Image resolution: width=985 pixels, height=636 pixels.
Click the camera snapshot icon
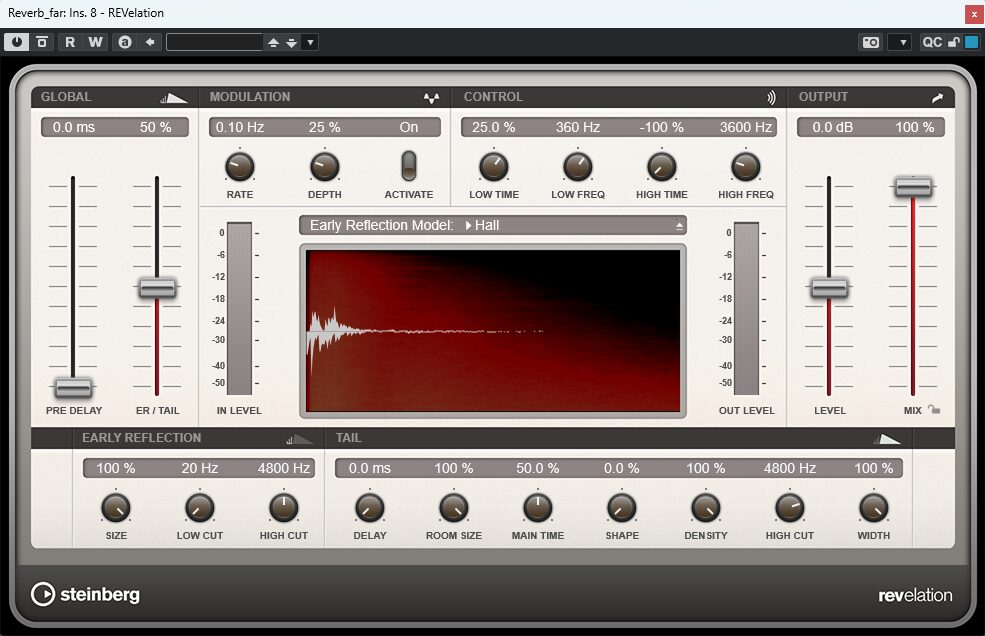pyautogui.click(x=871, y=42)
